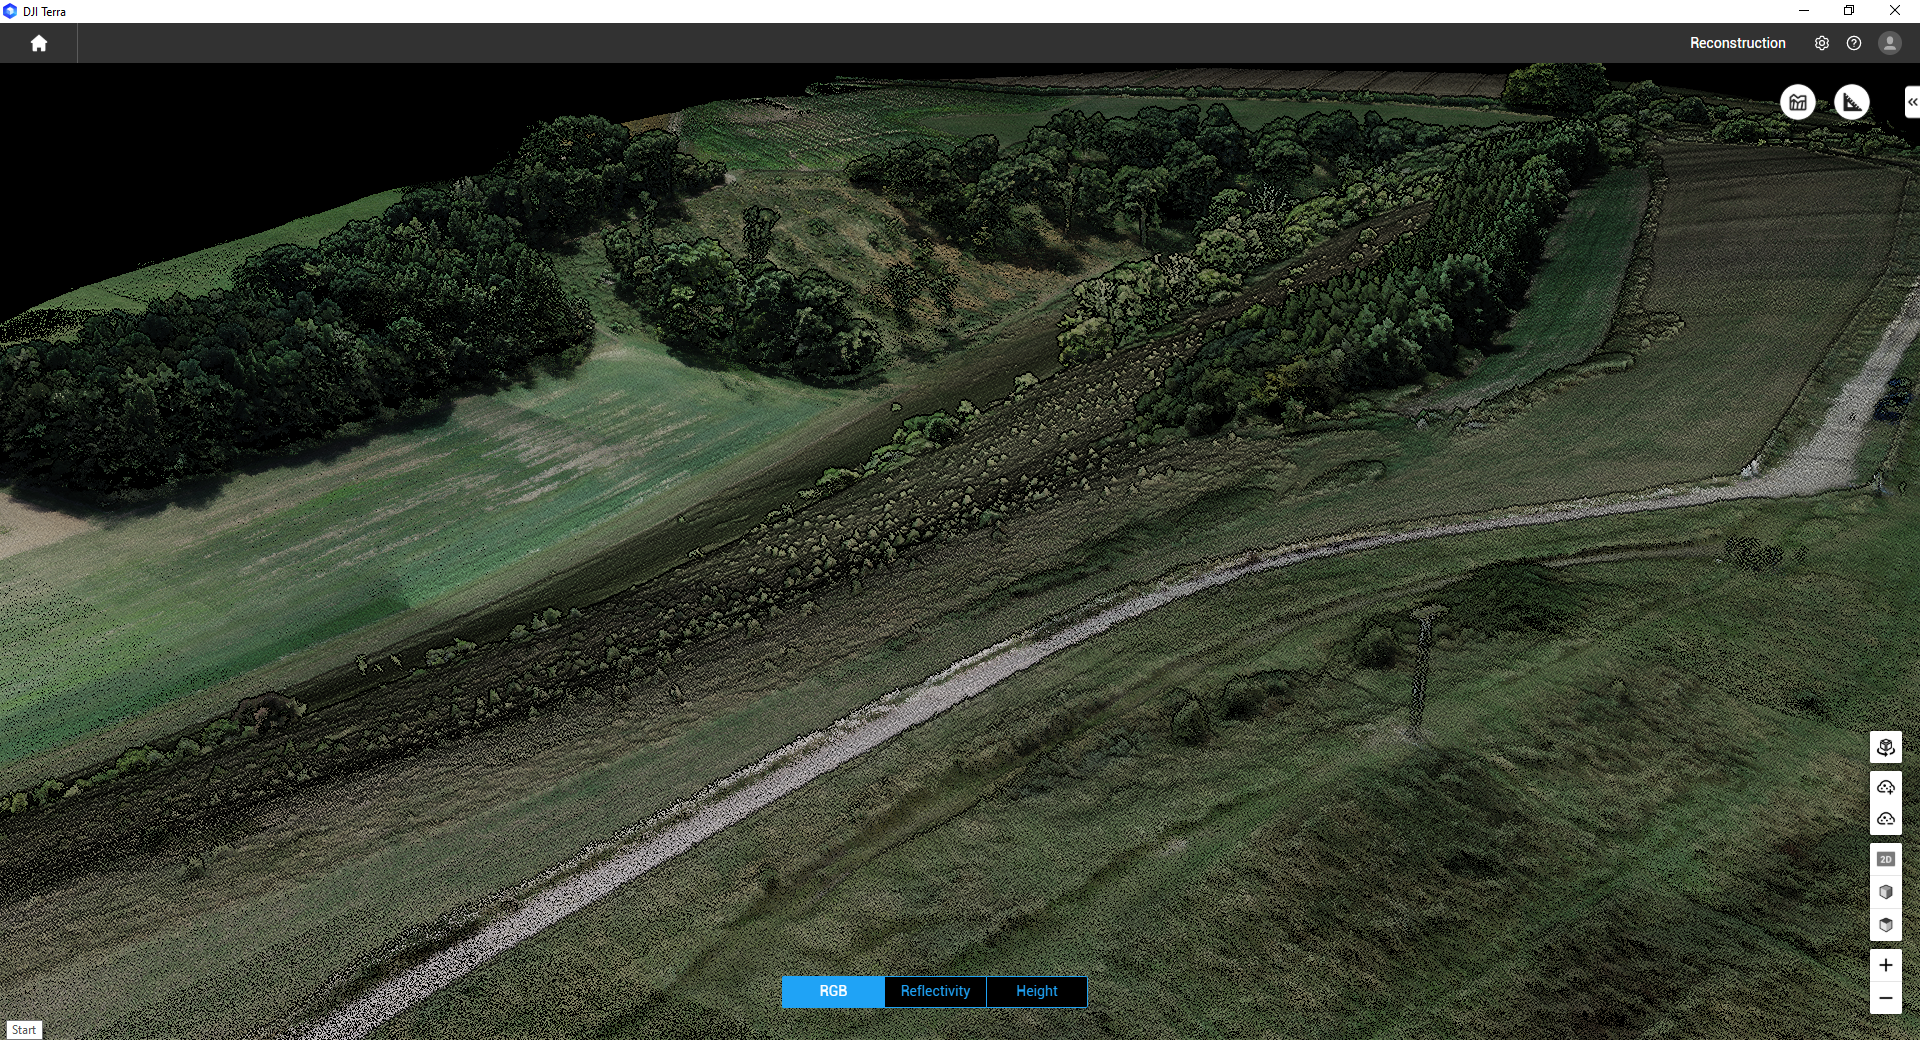Select the RGB display tab
The width and height of the screenshot is (1920, 1040).
[x=832, y=991]
